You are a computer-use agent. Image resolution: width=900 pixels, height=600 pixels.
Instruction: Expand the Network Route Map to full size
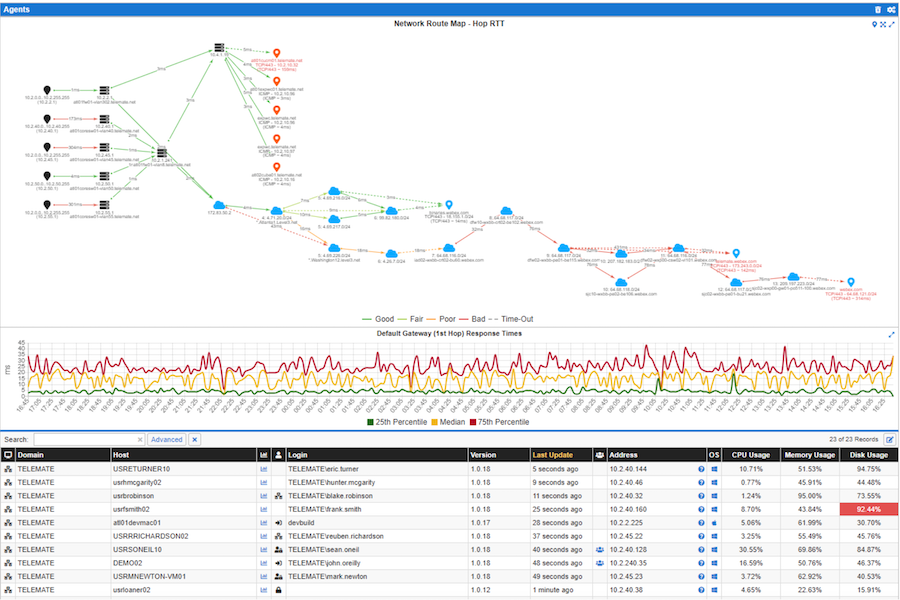pyautogui.click(x=891, y=24)
